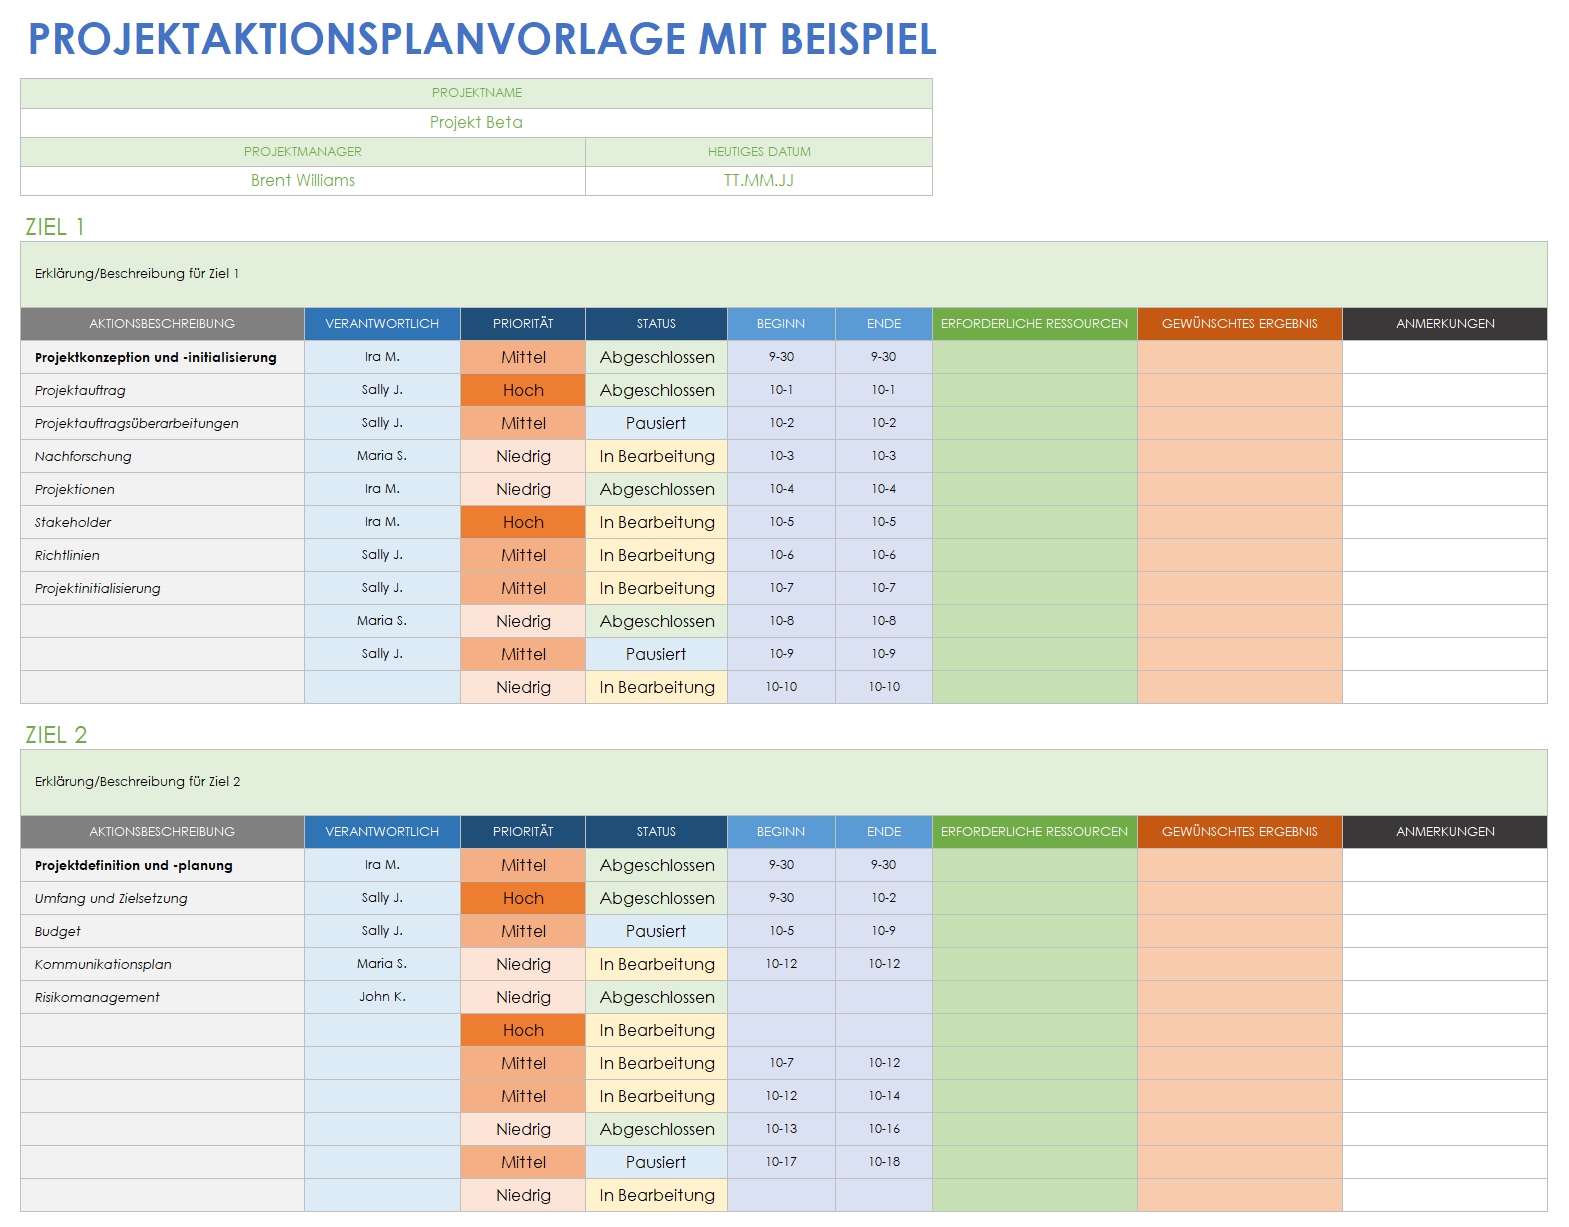This screenshot has width=1569, height=1227.
Task: Select the 'Erklärung/Beschreibung für Ziel 1' cell
Action: 783,274
